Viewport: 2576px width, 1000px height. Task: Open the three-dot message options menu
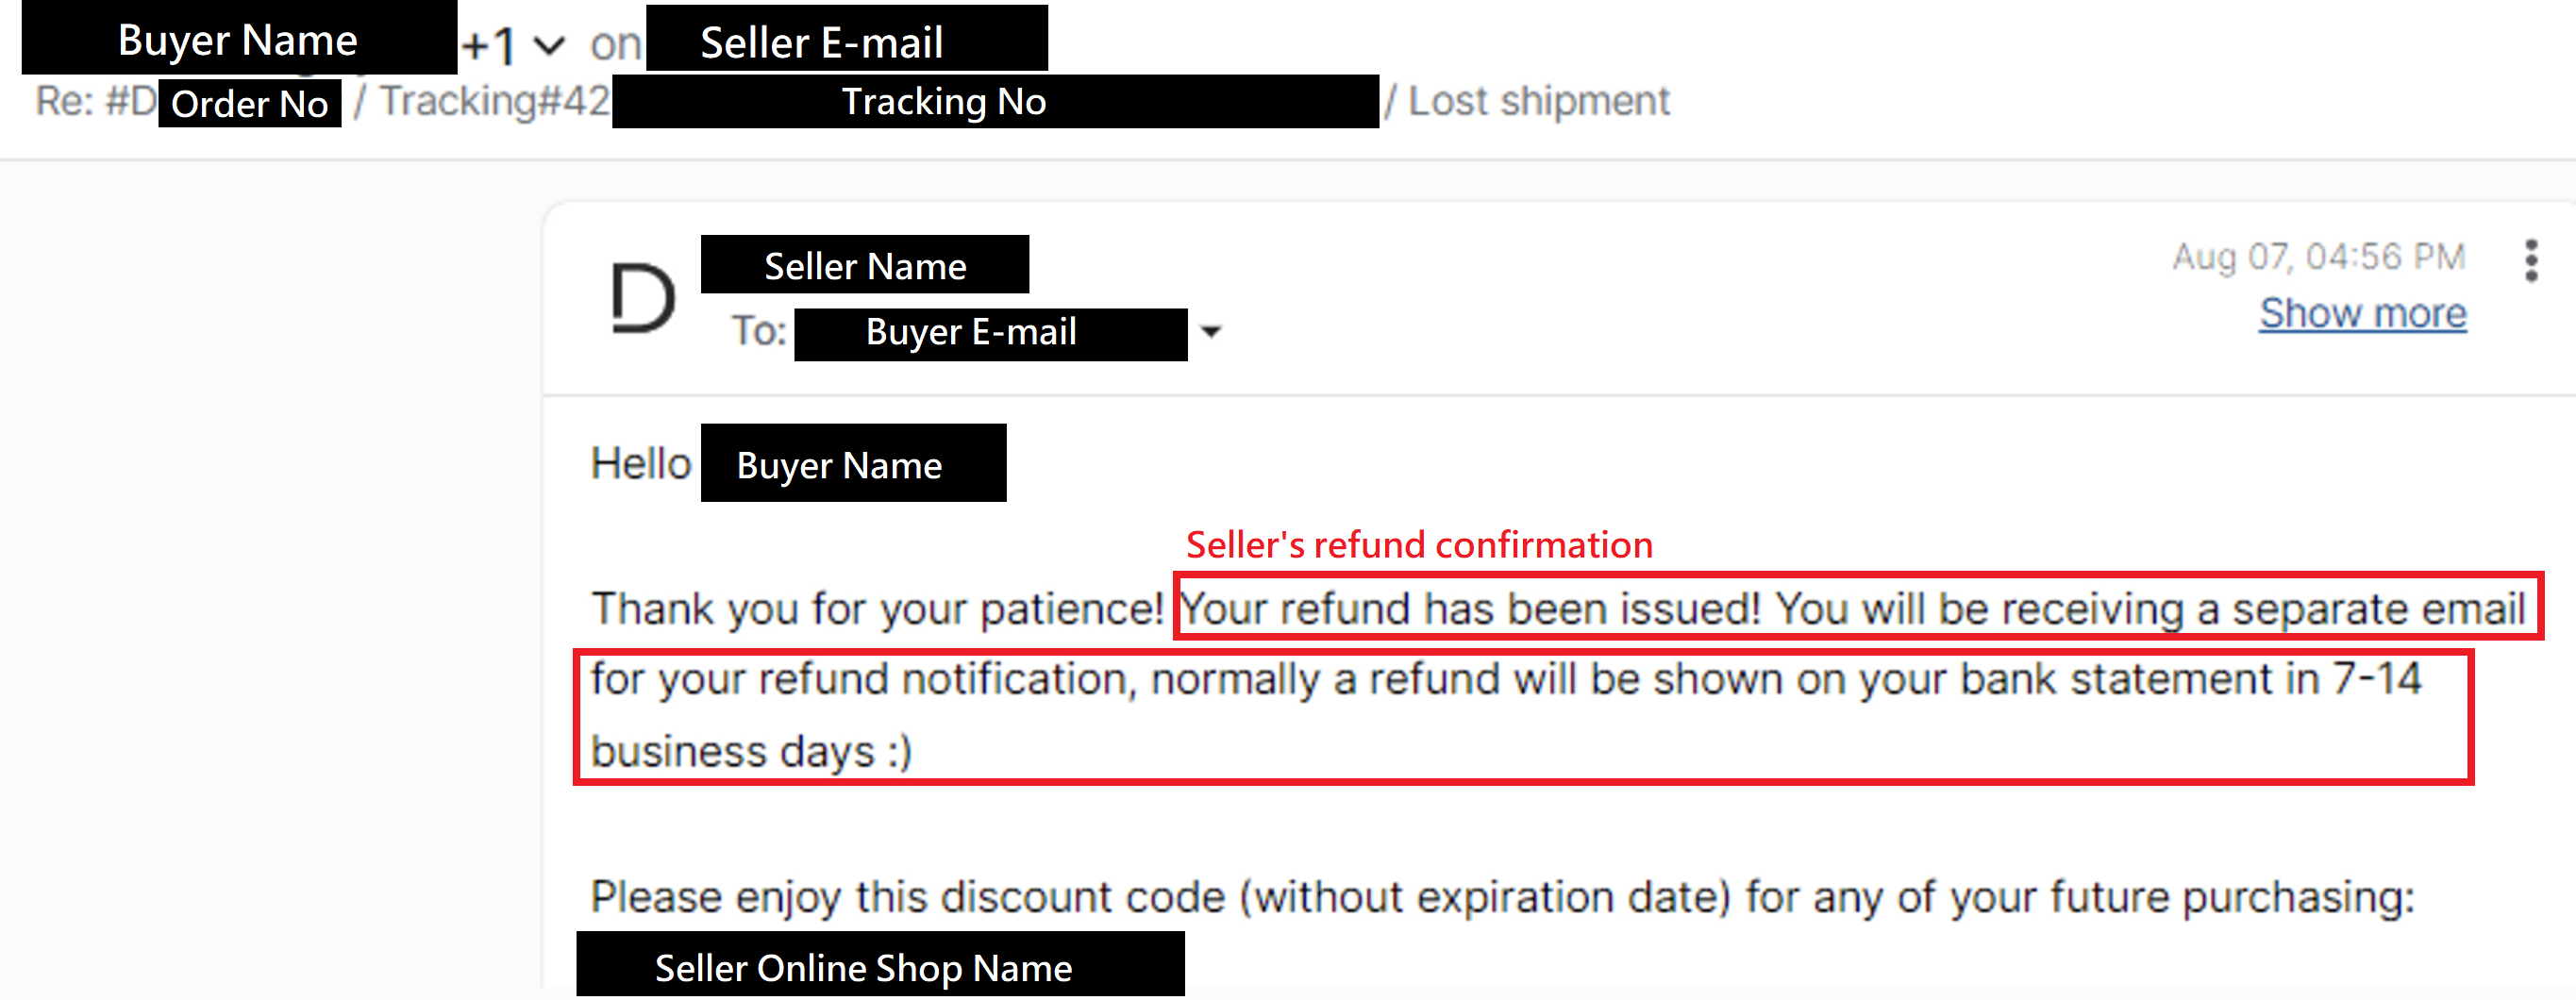[2531, 260]
